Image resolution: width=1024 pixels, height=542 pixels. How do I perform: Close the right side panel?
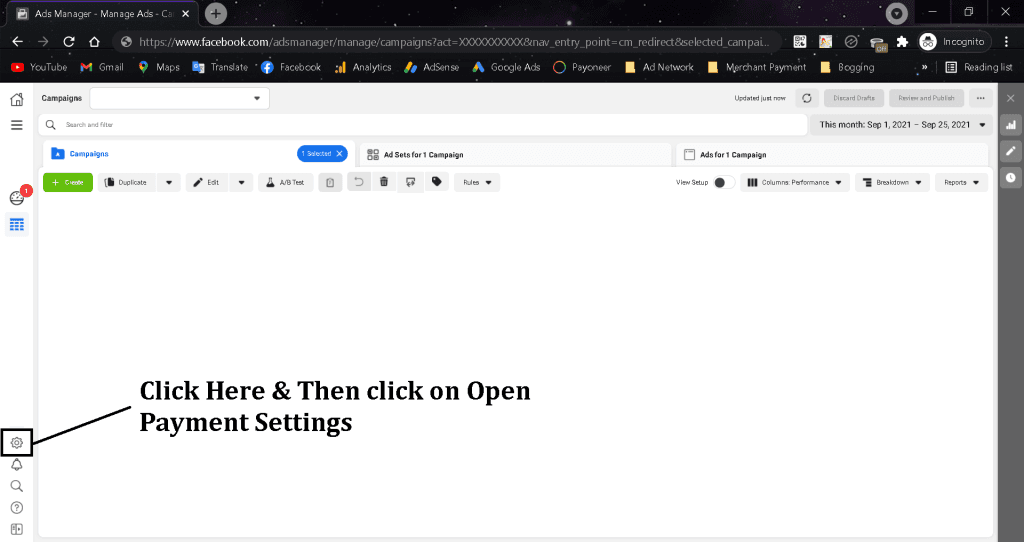tap(1010, 98)
